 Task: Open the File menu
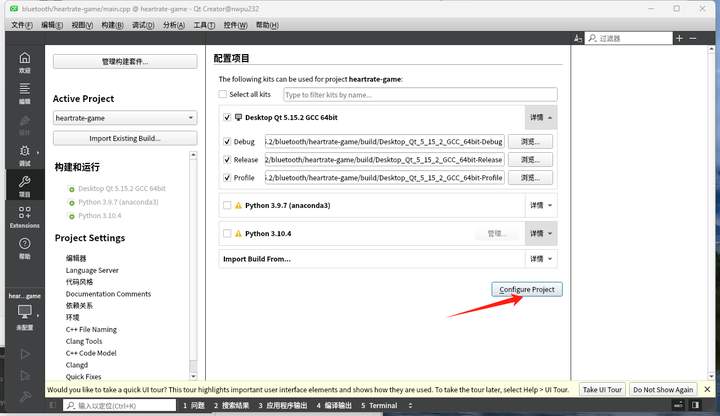click(22, 25)
